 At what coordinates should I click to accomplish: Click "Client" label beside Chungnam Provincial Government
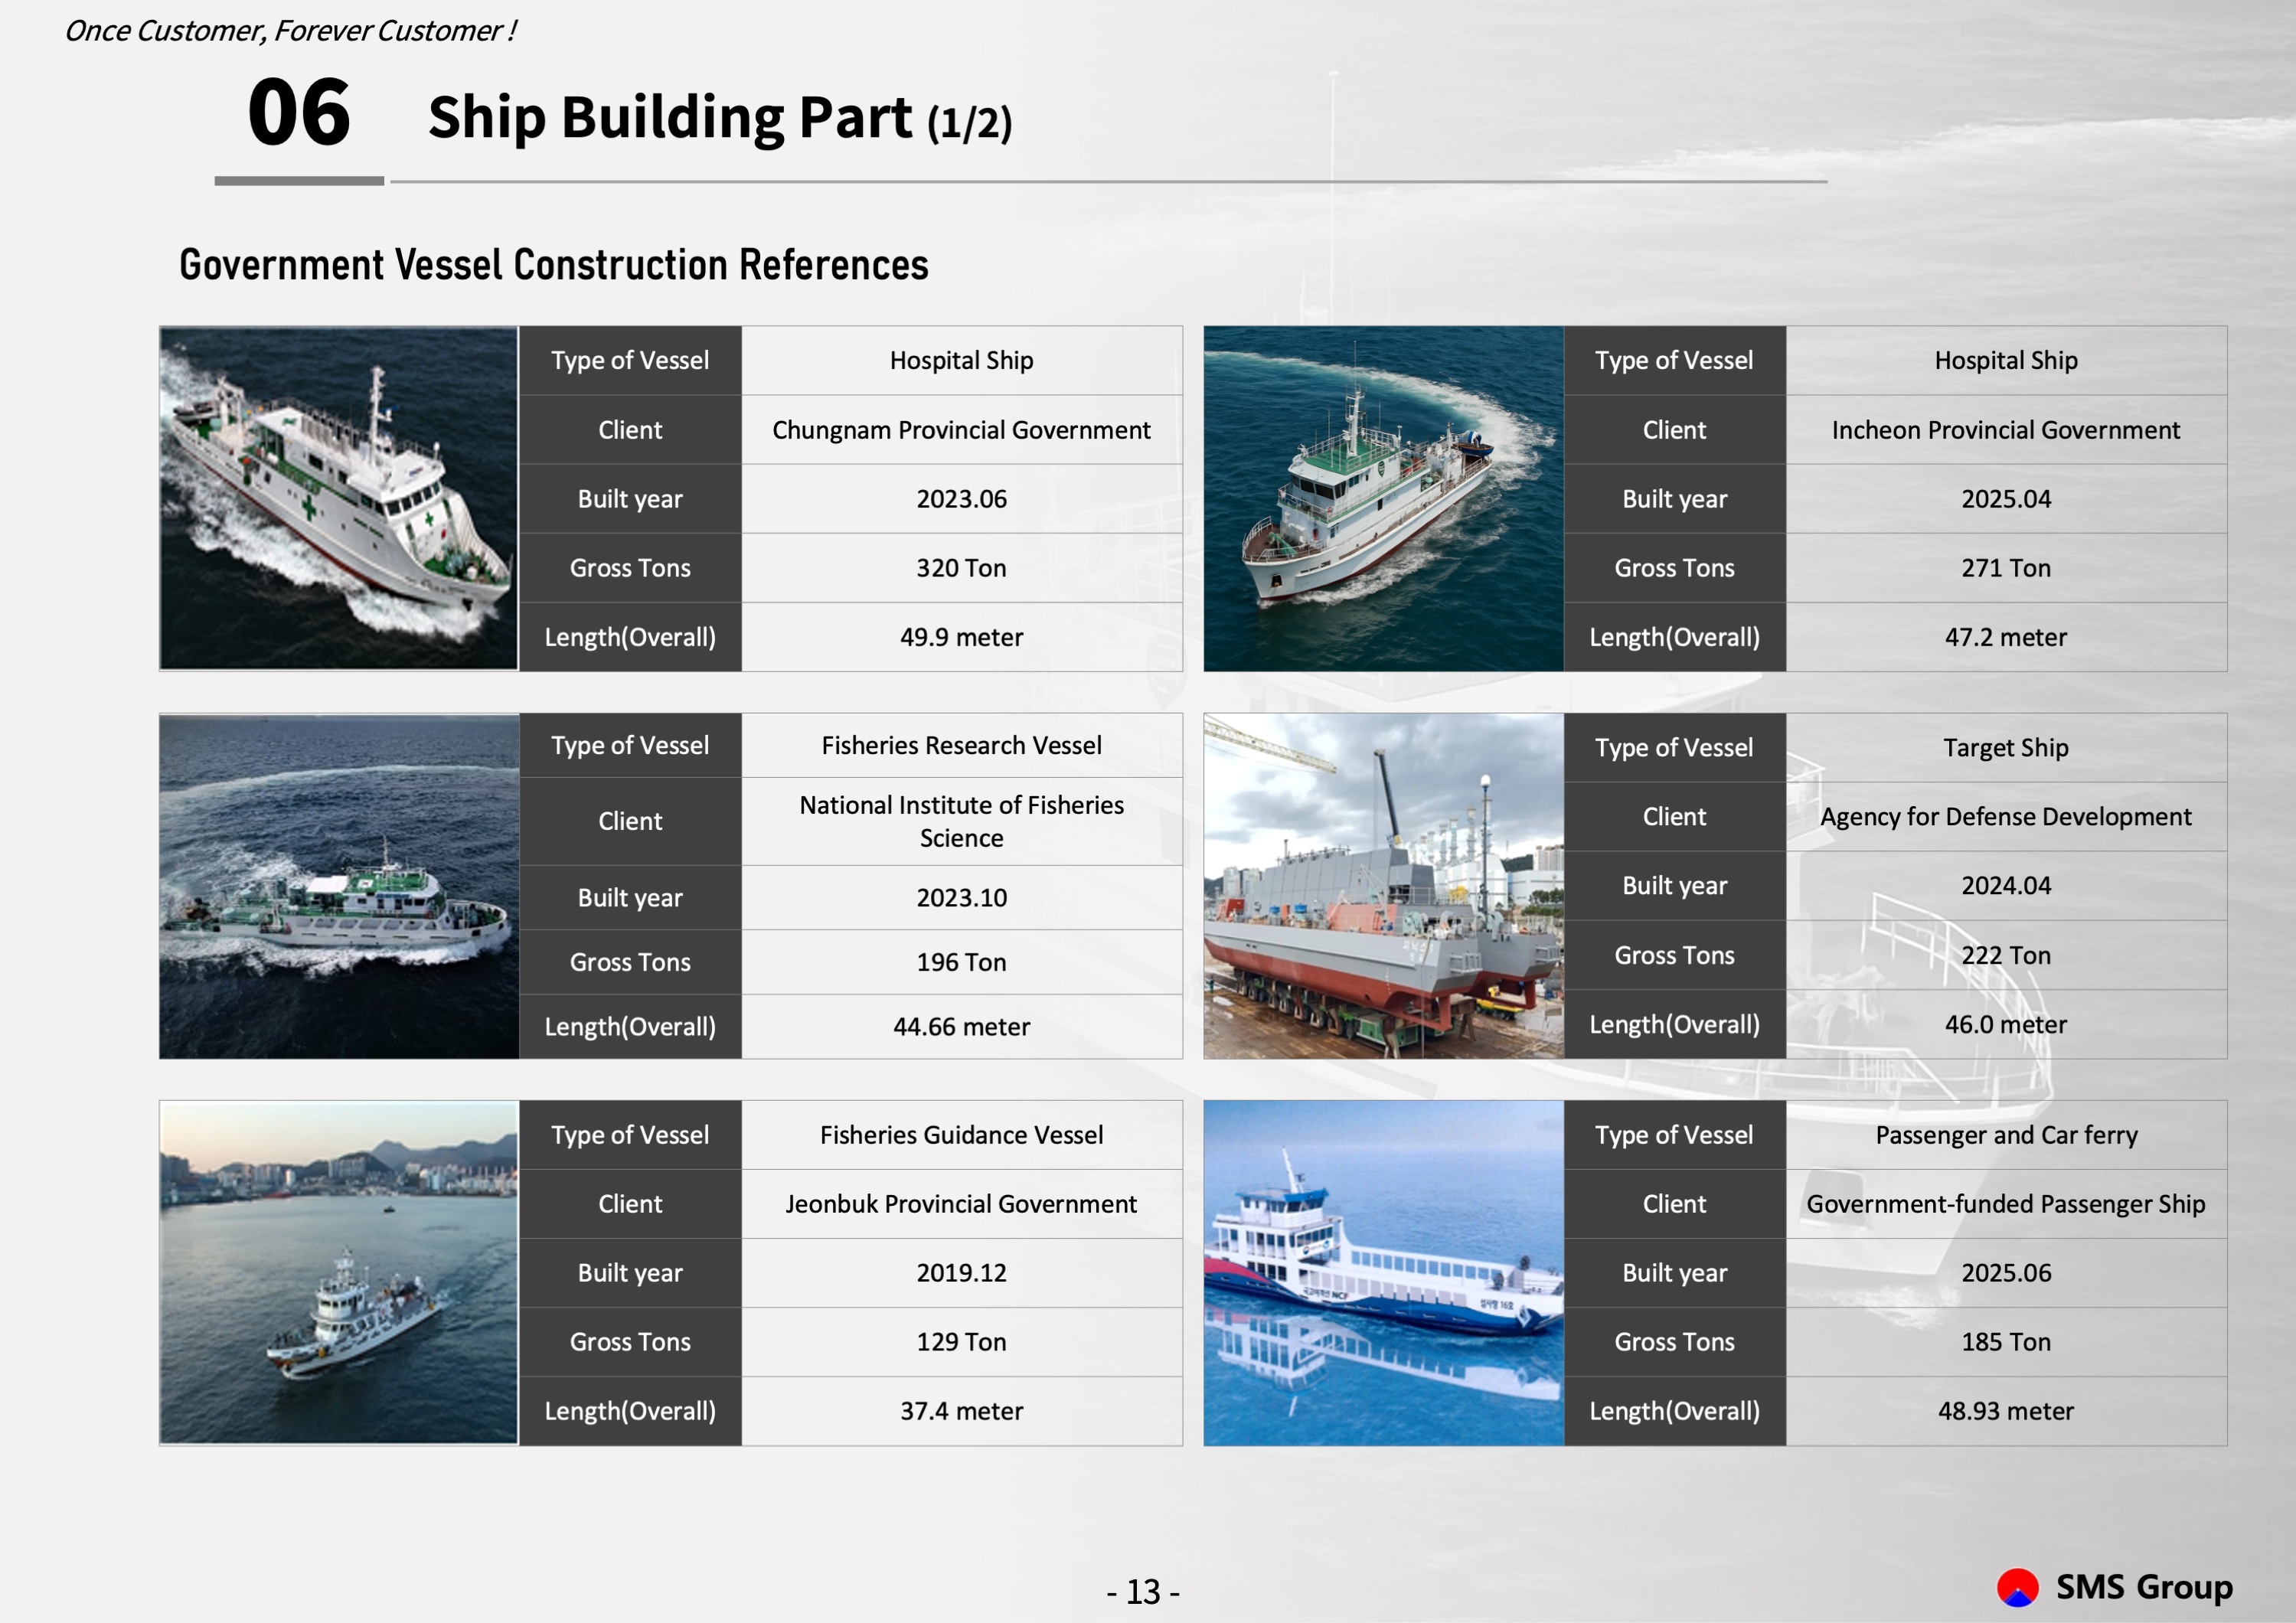630,430
